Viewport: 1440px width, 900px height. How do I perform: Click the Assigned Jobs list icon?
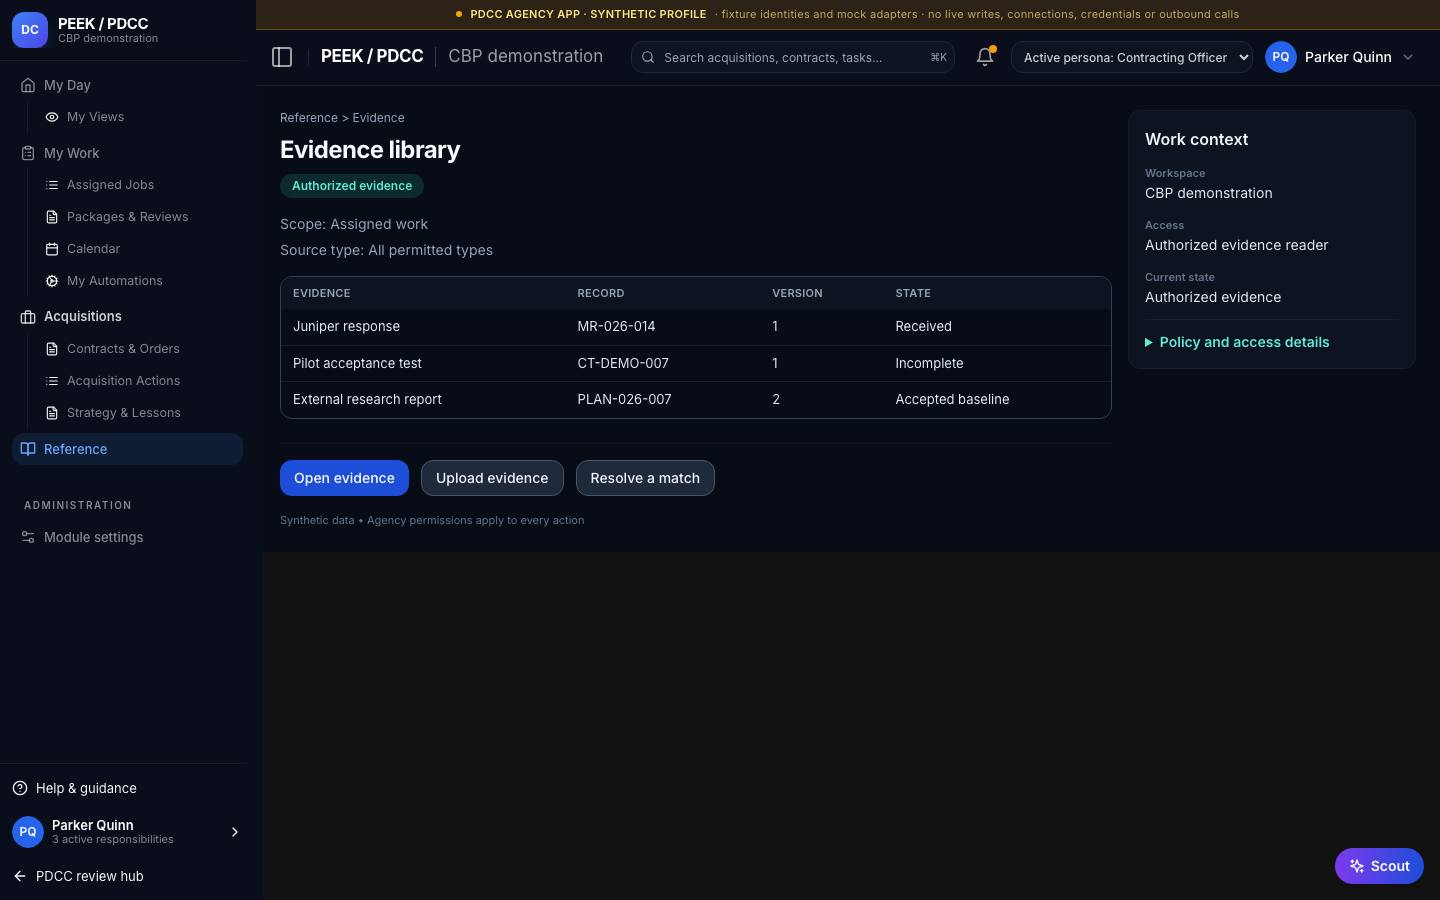tap(52, 185)
